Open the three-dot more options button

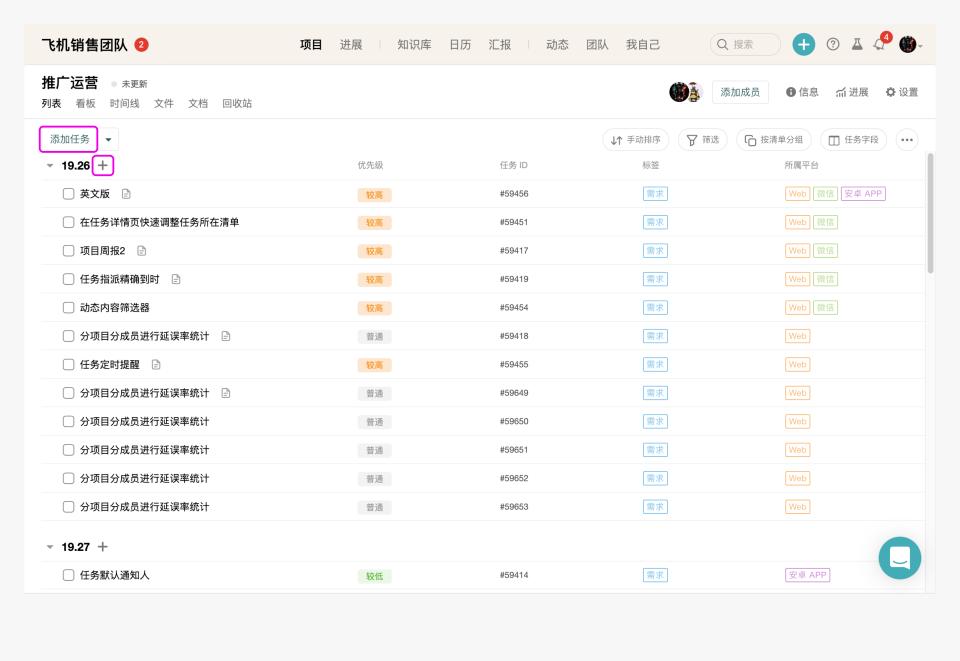pos(907,140)
